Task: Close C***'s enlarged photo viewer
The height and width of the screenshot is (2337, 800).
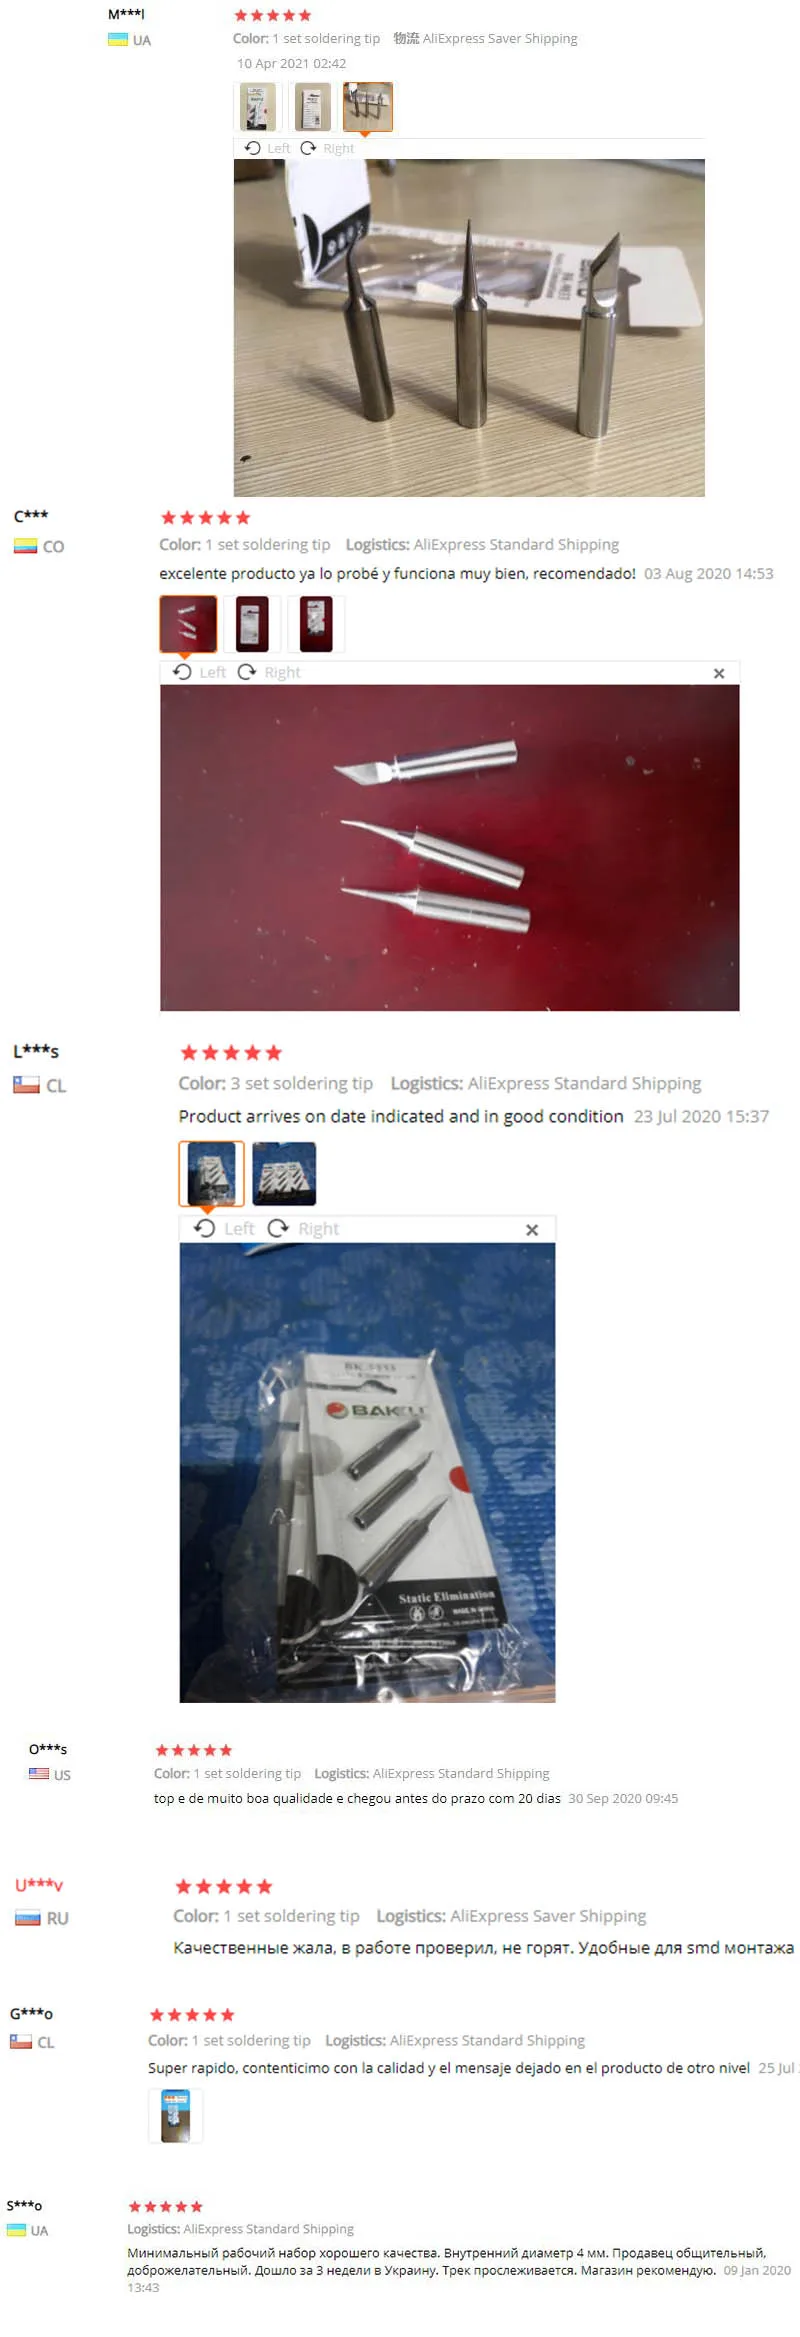Action: (719, 673)
